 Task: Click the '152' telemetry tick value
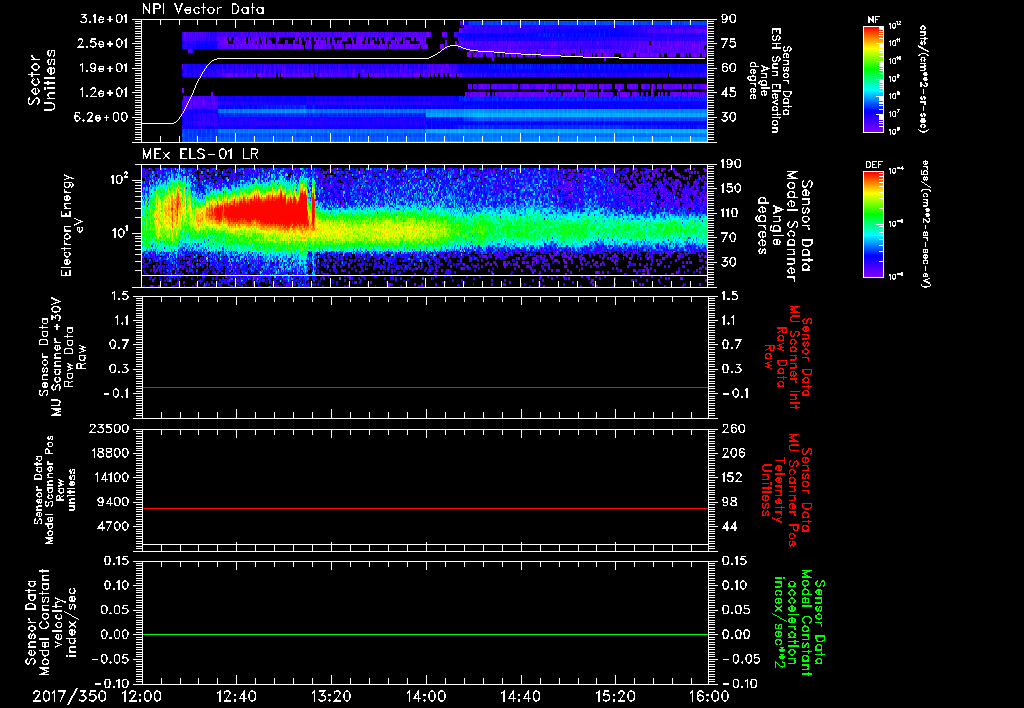pyautogui.click(x=731, y=477)
